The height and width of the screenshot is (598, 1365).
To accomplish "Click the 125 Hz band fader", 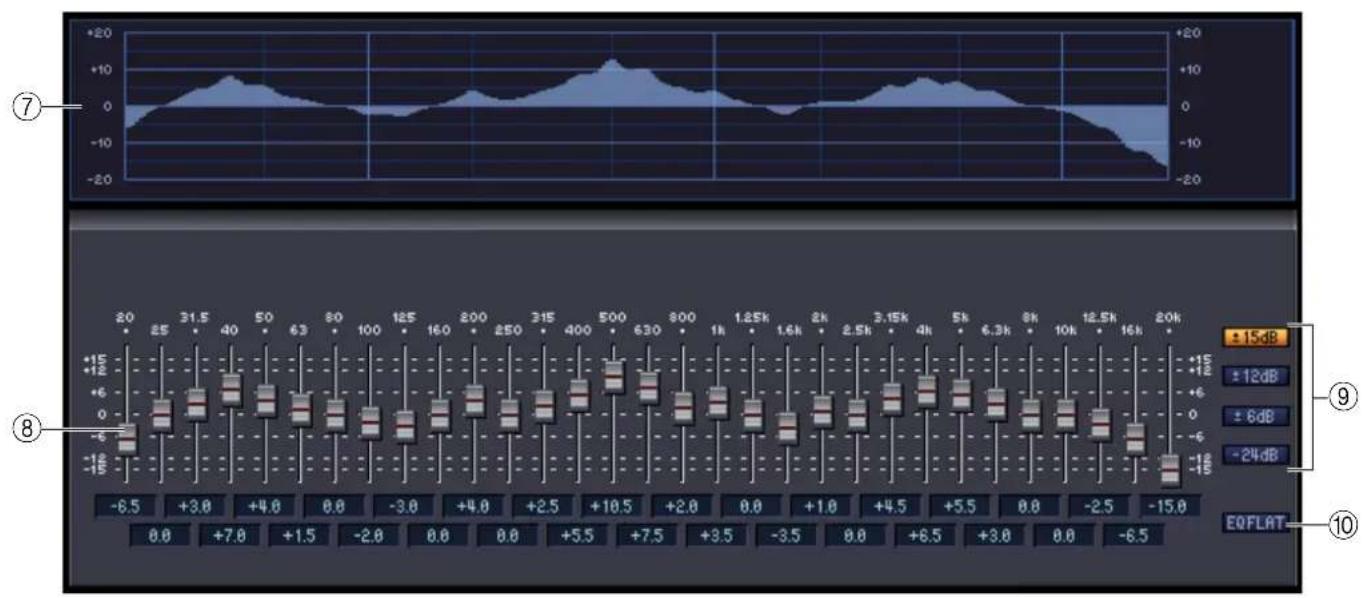I will click(405, 425).
